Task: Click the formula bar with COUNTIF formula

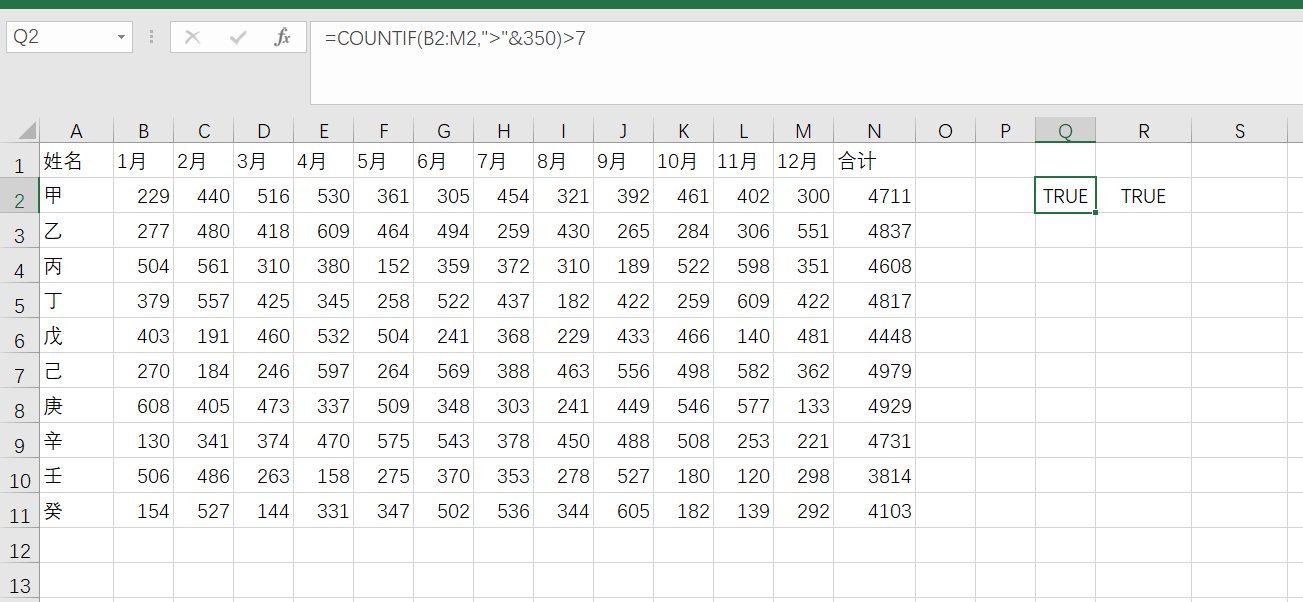Action: 800,40
